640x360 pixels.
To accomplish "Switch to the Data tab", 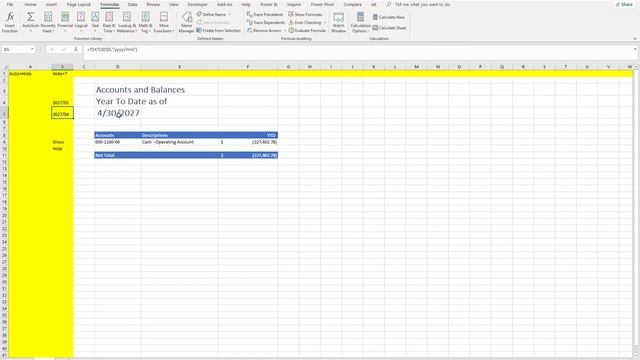I will click(133, 4).
